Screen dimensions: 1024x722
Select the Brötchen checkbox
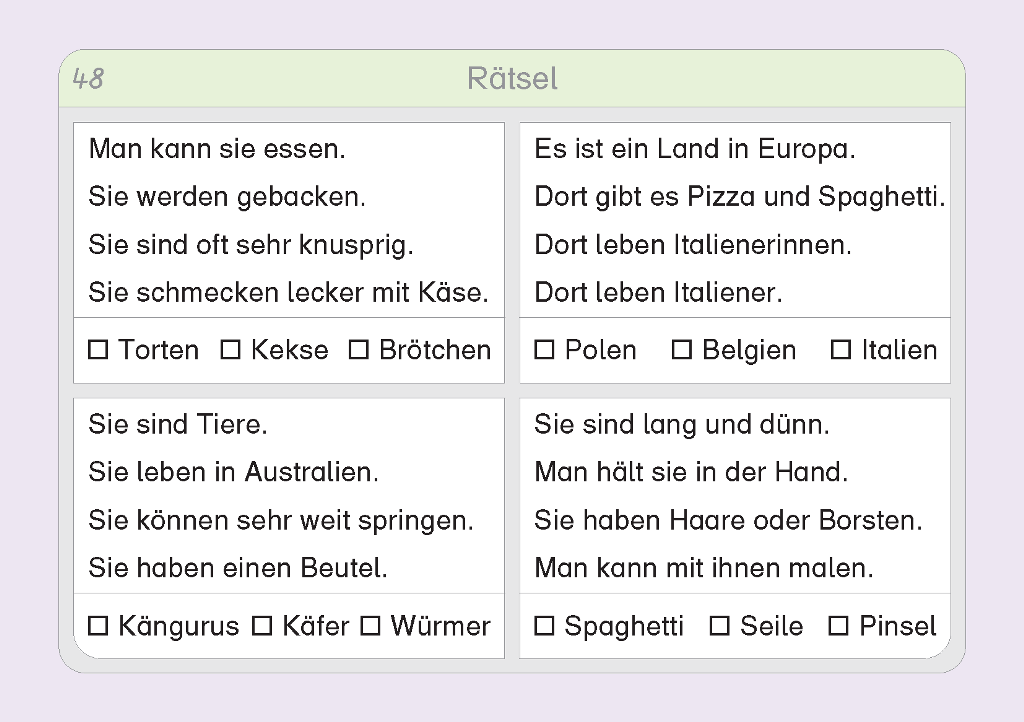click(359, 350)
